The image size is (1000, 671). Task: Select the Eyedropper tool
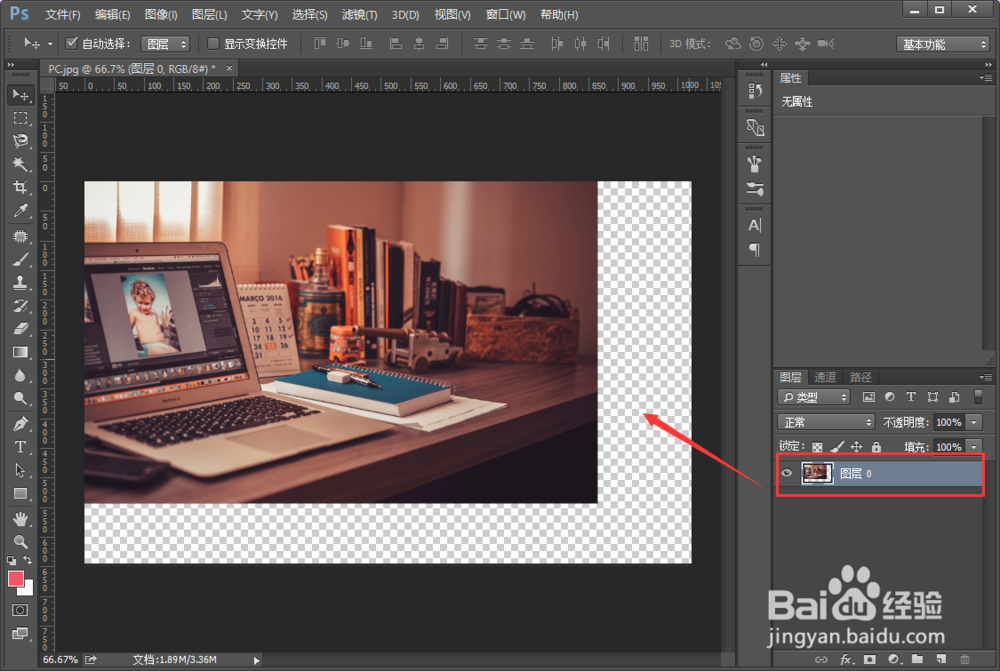point(20,210)
